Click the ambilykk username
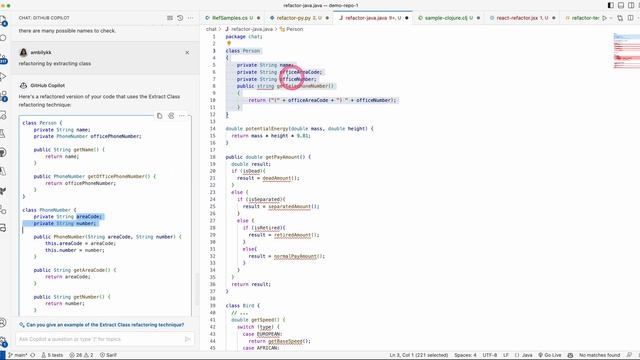Viewport: 640px width, 360px height. [41, 53]
